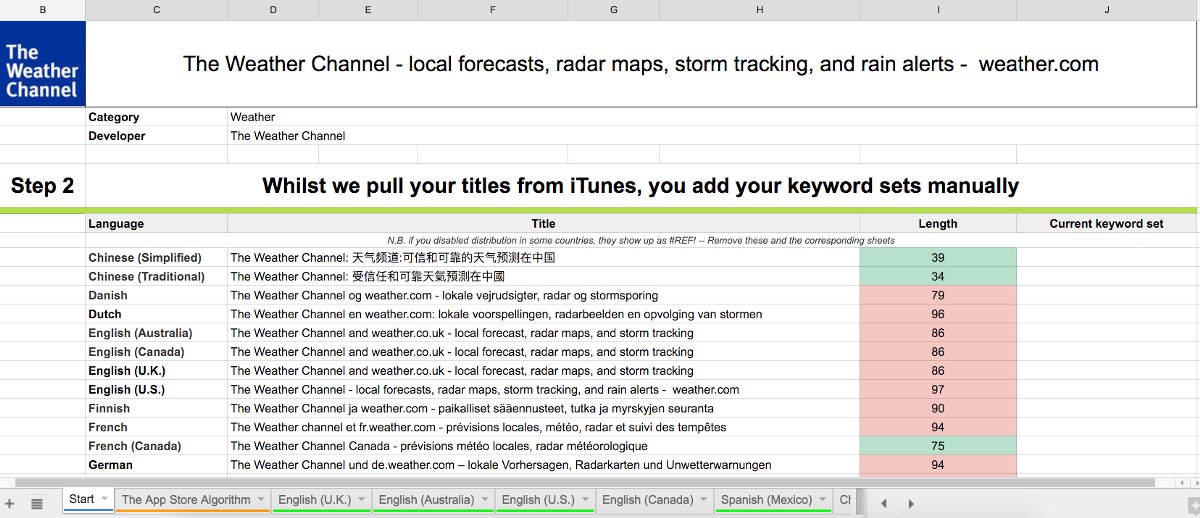
Task: Select column F header
Action: click(x=493, y=10)
